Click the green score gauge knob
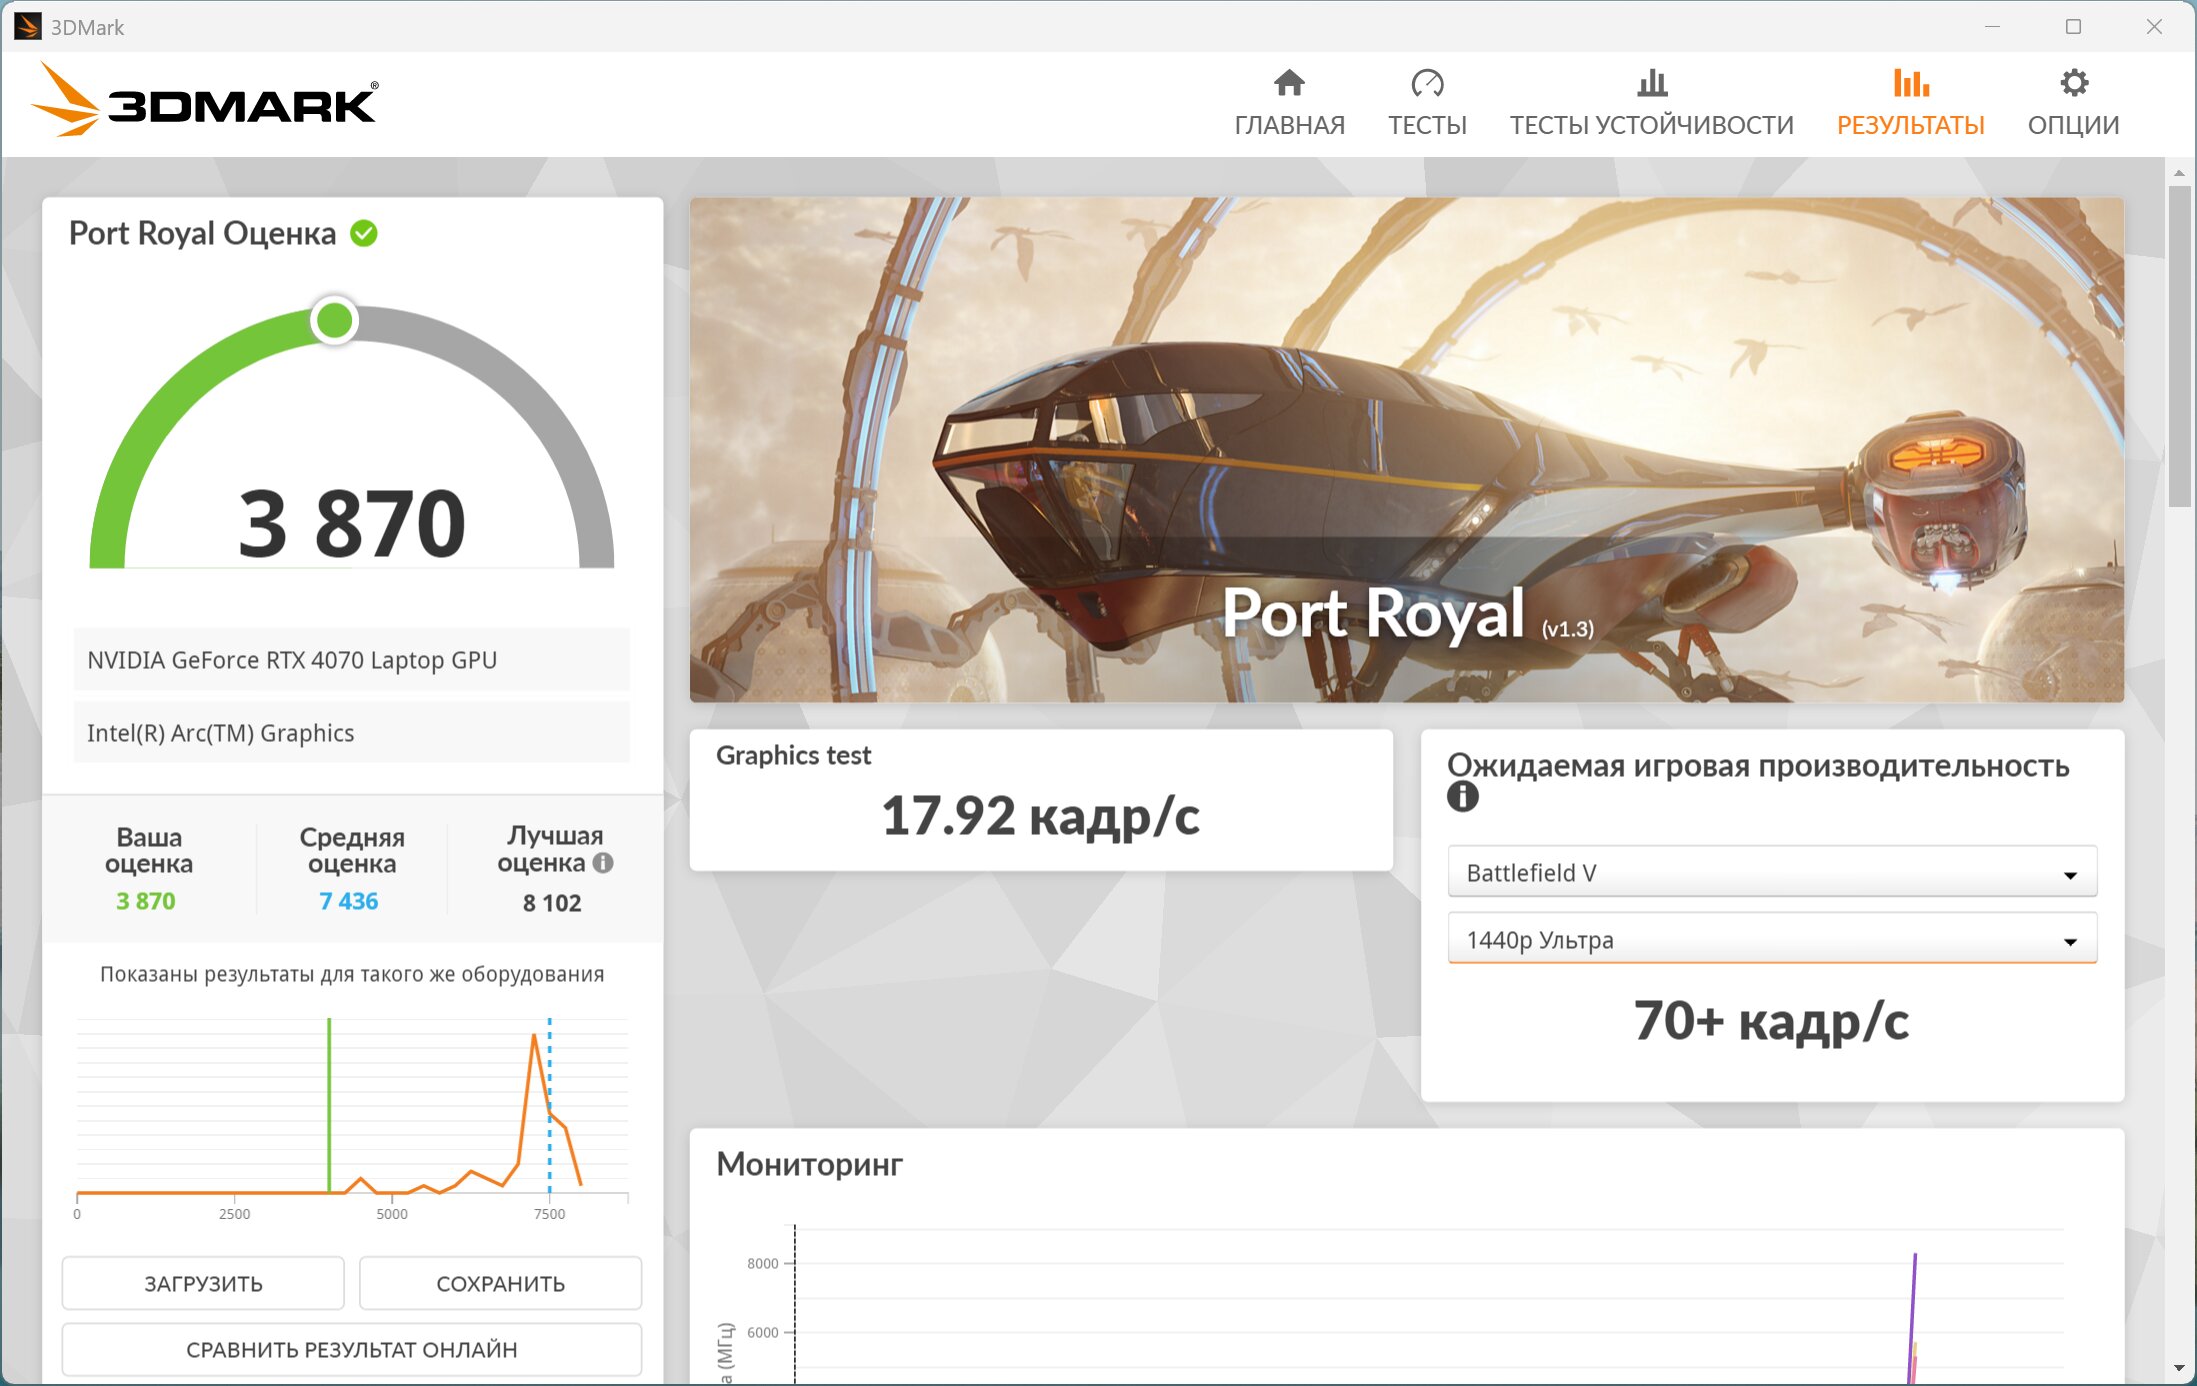This screenshot has height=1386, width=2197. pos(334,321)
